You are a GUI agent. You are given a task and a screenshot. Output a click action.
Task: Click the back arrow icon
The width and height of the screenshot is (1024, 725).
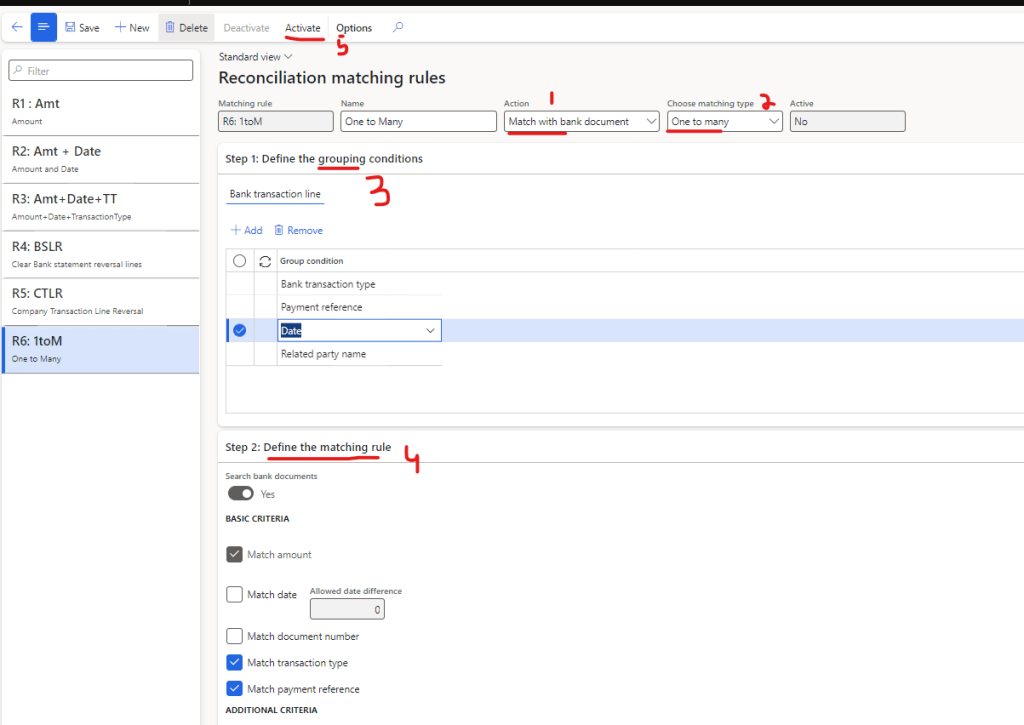pyautogui.click(x=16, y=27)
